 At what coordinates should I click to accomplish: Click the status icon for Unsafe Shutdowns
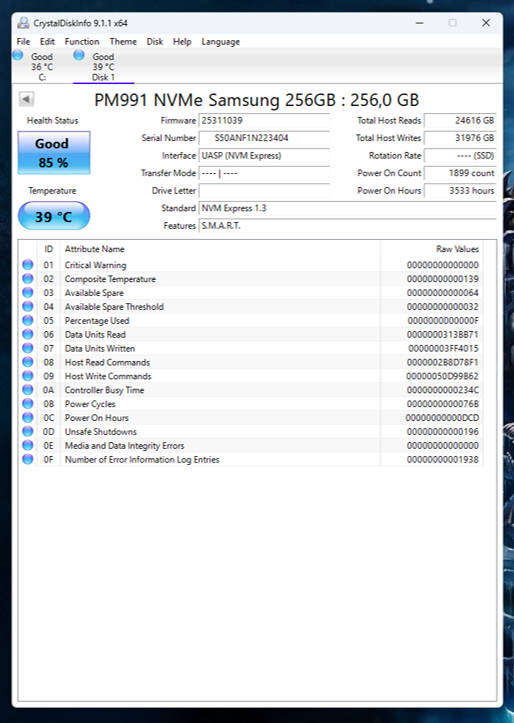(x=28, y=431)
